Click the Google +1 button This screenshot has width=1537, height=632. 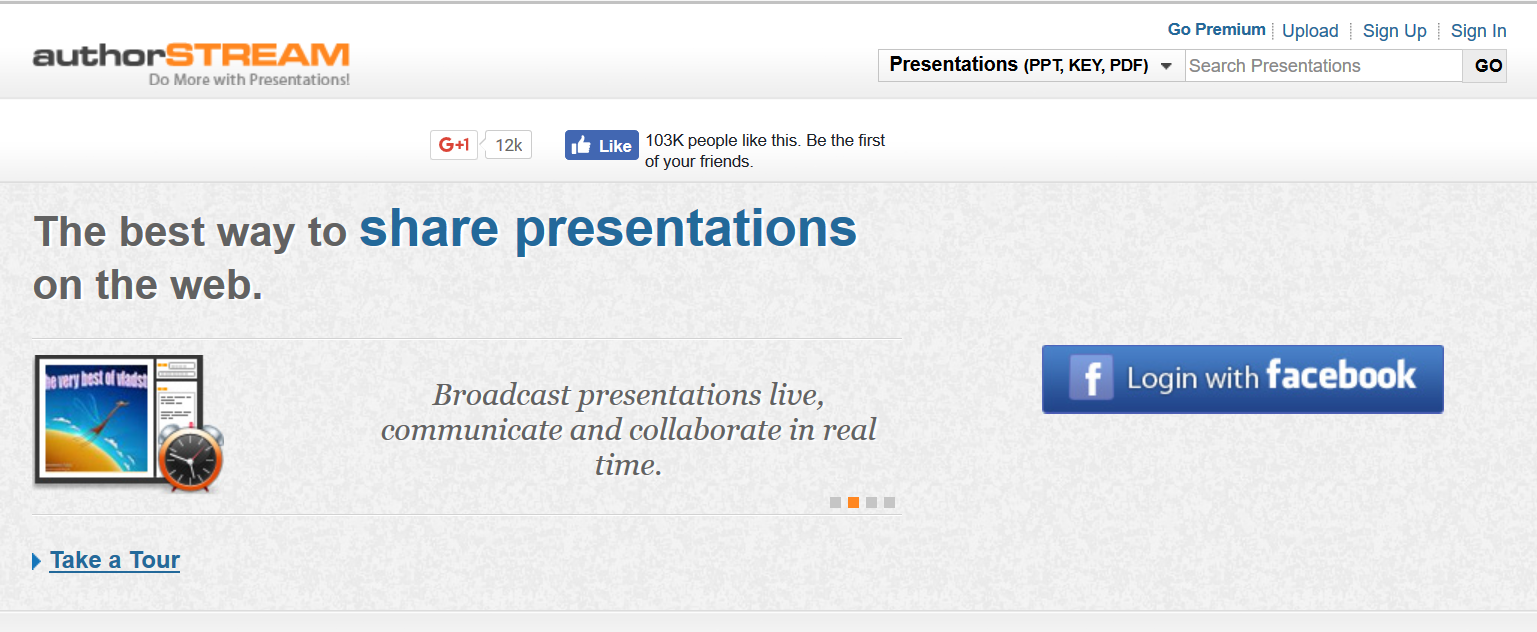(454, 145)
